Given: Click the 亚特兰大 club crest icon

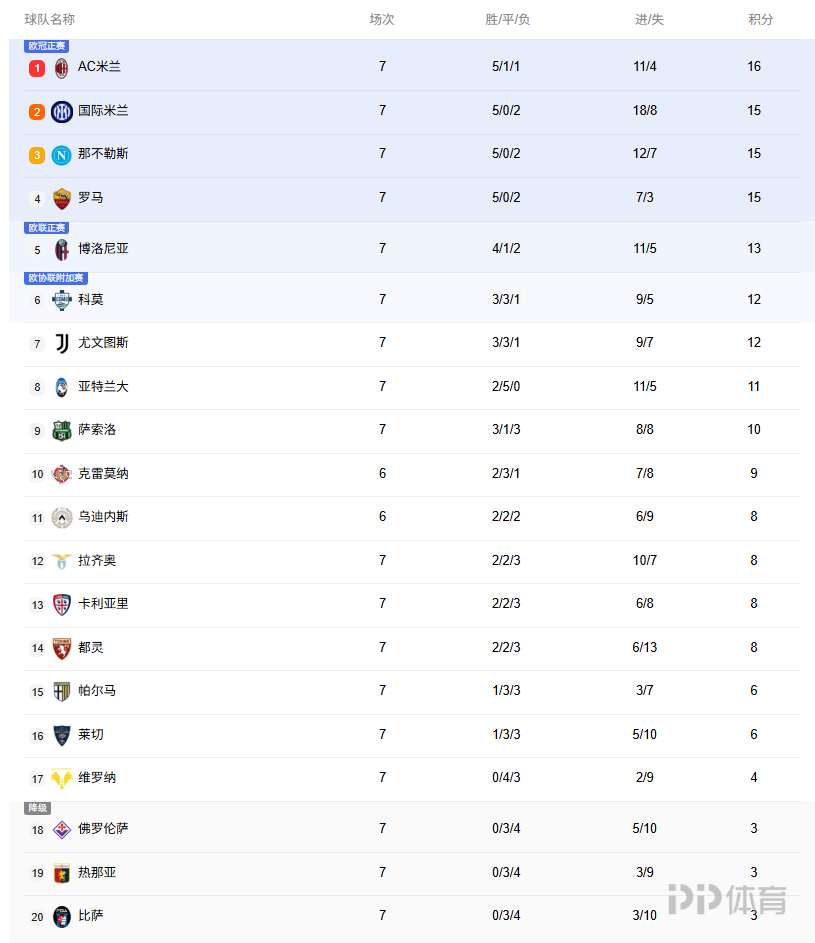Looking at the screenshot, I should point(62,387).
